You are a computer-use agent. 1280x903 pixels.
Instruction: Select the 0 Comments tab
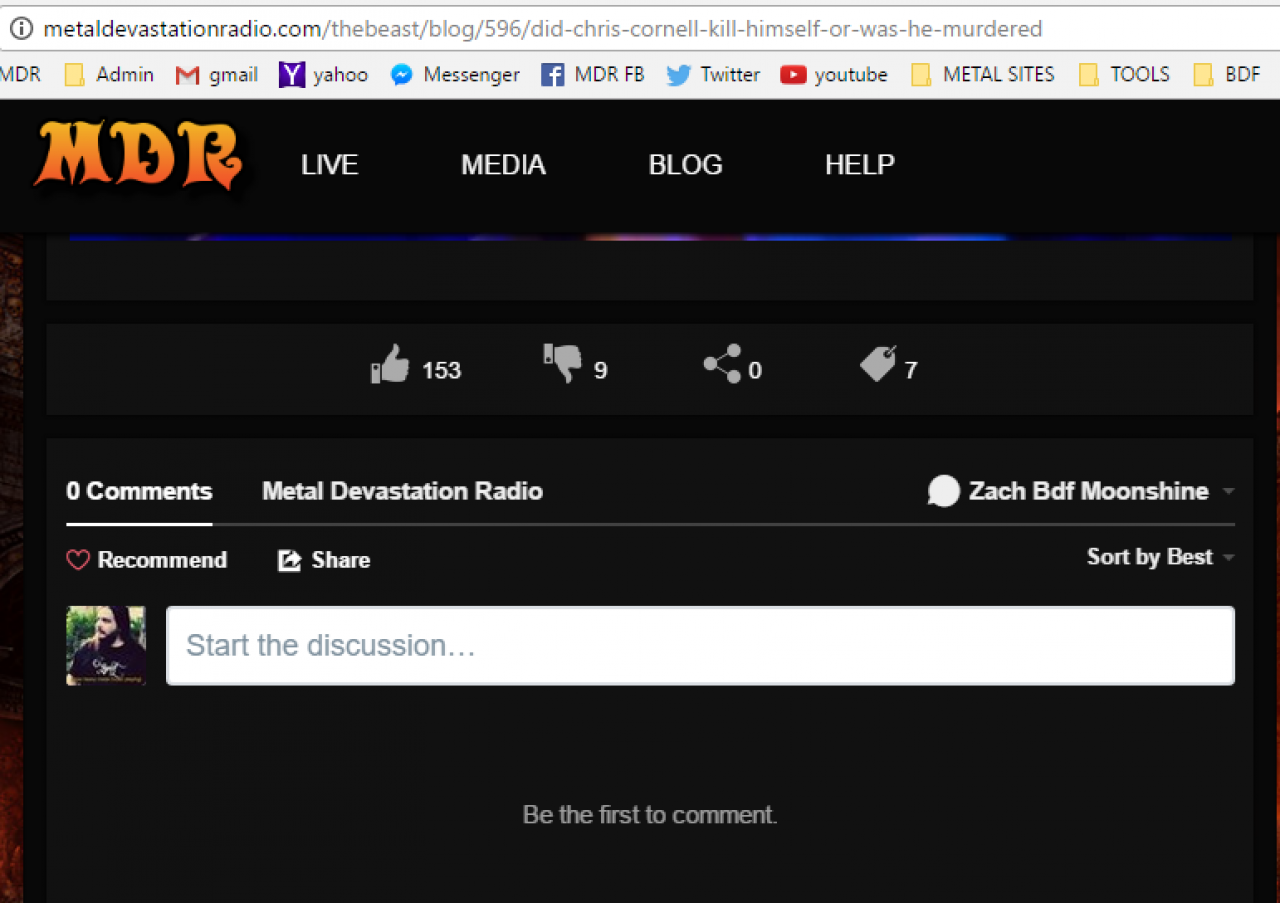pyautogui.click(x=139, y=491)
